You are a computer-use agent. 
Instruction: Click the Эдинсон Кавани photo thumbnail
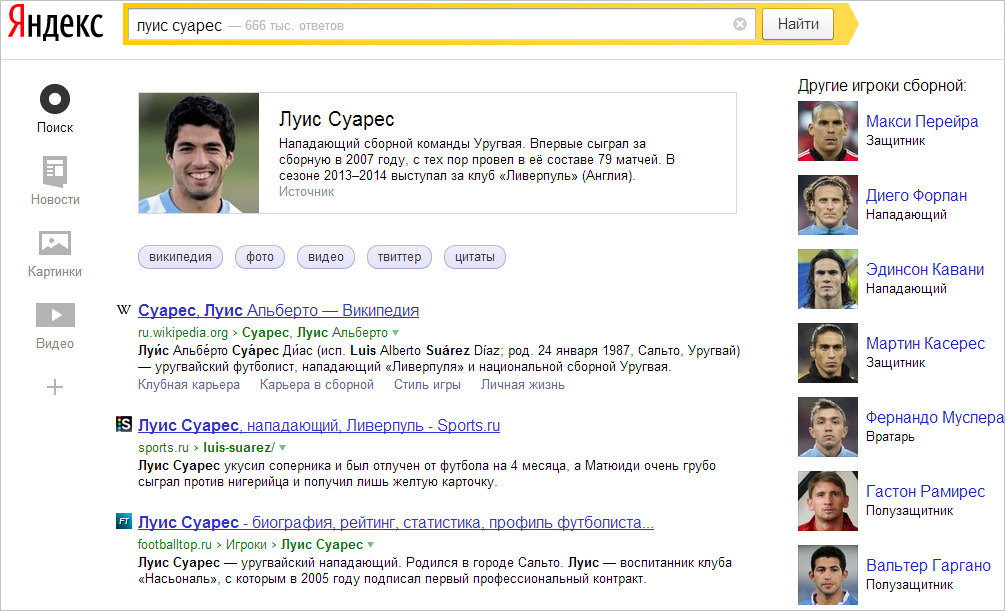coord(827,279)
